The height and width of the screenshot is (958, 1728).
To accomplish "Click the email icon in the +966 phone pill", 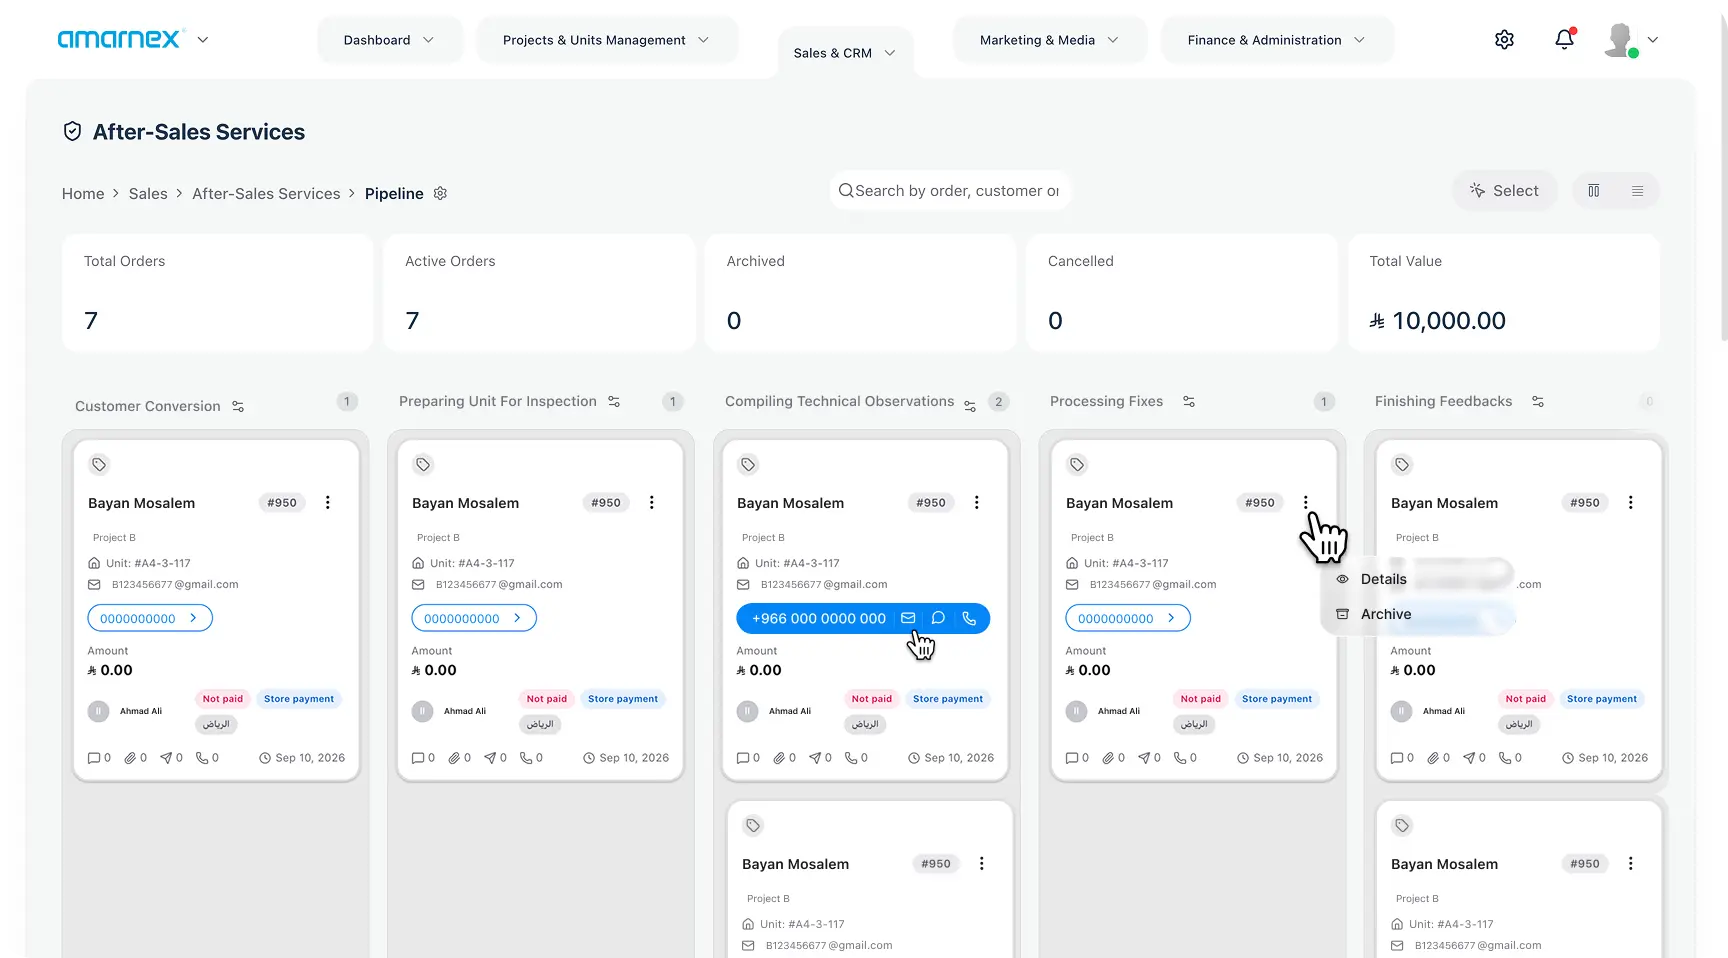I will 908,618.
